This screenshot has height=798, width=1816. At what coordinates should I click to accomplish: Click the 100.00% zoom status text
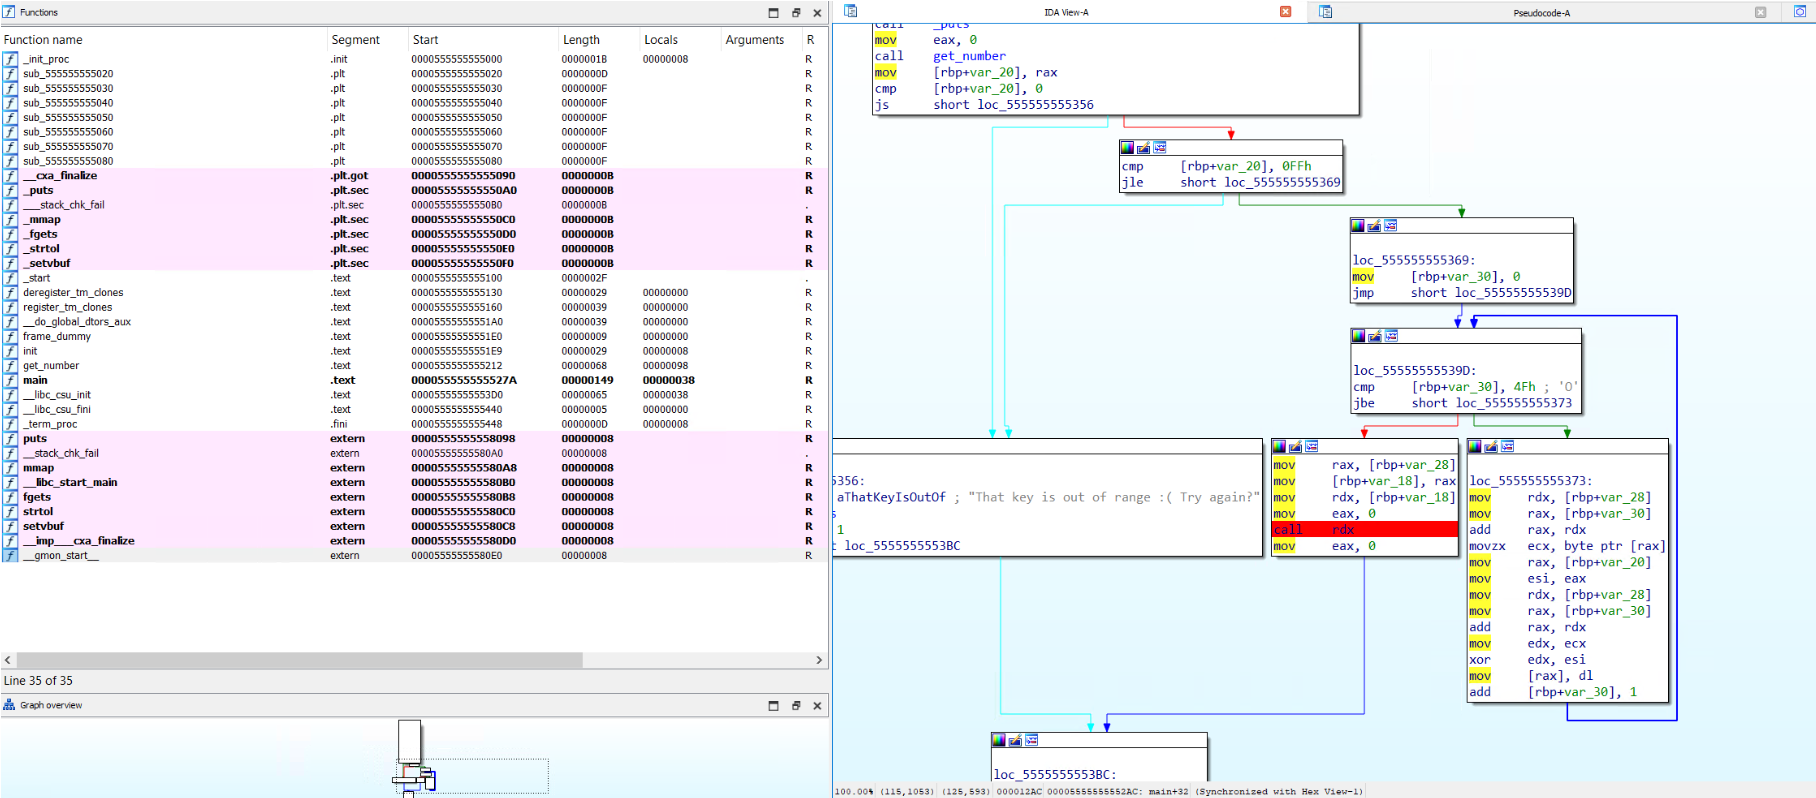854,792
